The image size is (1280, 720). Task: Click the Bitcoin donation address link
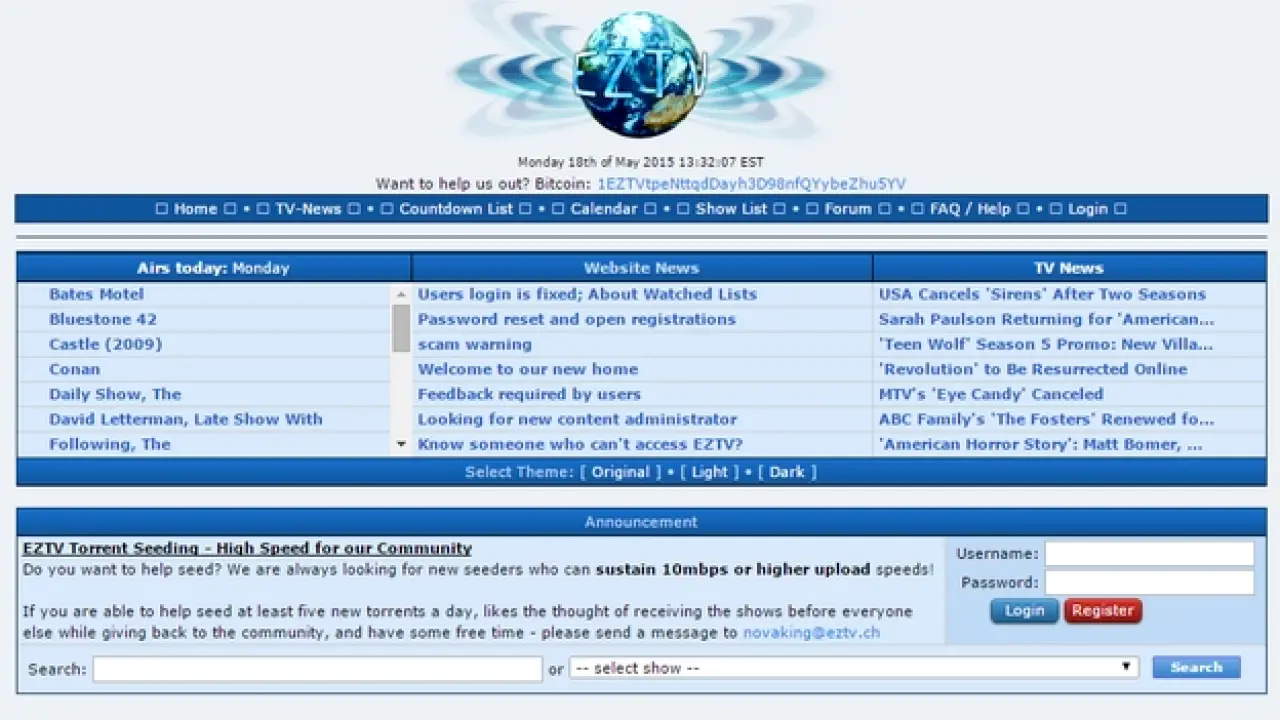pyautogui.click(x=751, y=184)
